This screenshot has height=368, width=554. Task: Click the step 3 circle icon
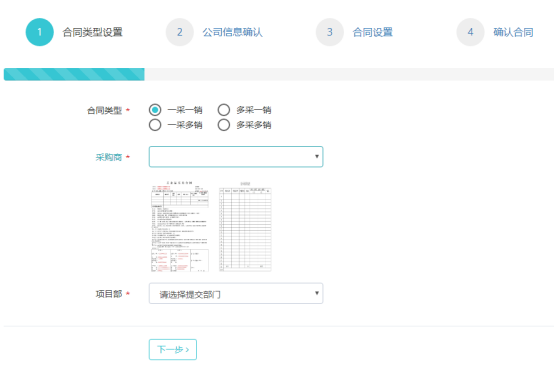point(330,32)
